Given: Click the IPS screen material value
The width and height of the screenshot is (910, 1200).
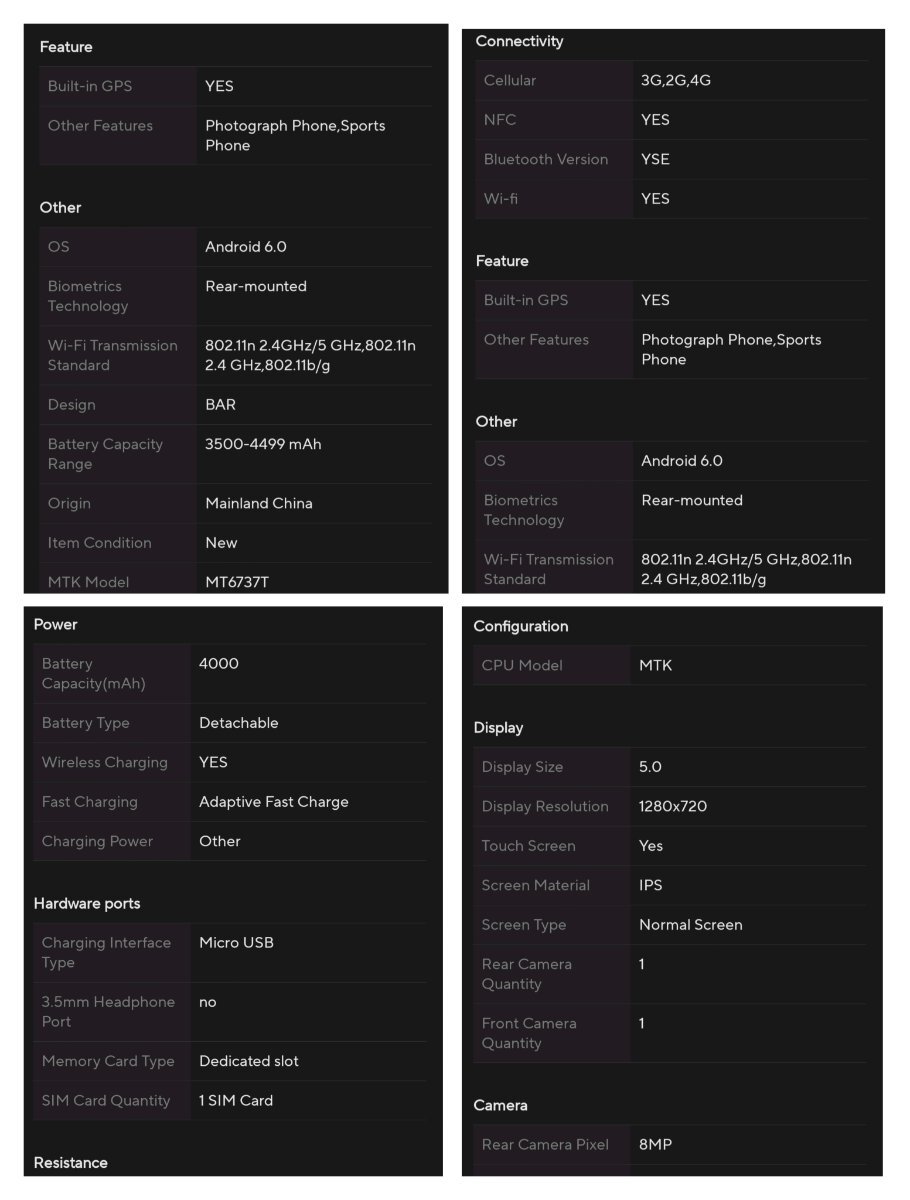Looking at the screenshot, I should [651, 885].
